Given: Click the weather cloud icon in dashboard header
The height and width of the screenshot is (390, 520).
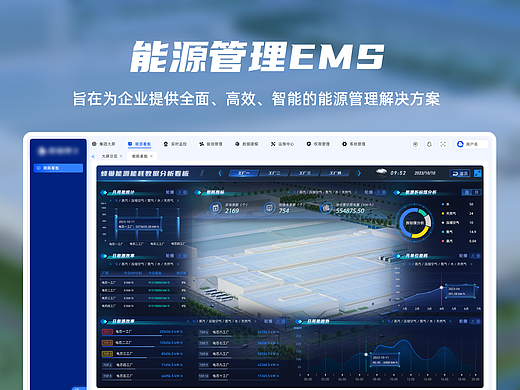Looking at the screenshot, I should [x=381, y=172].
